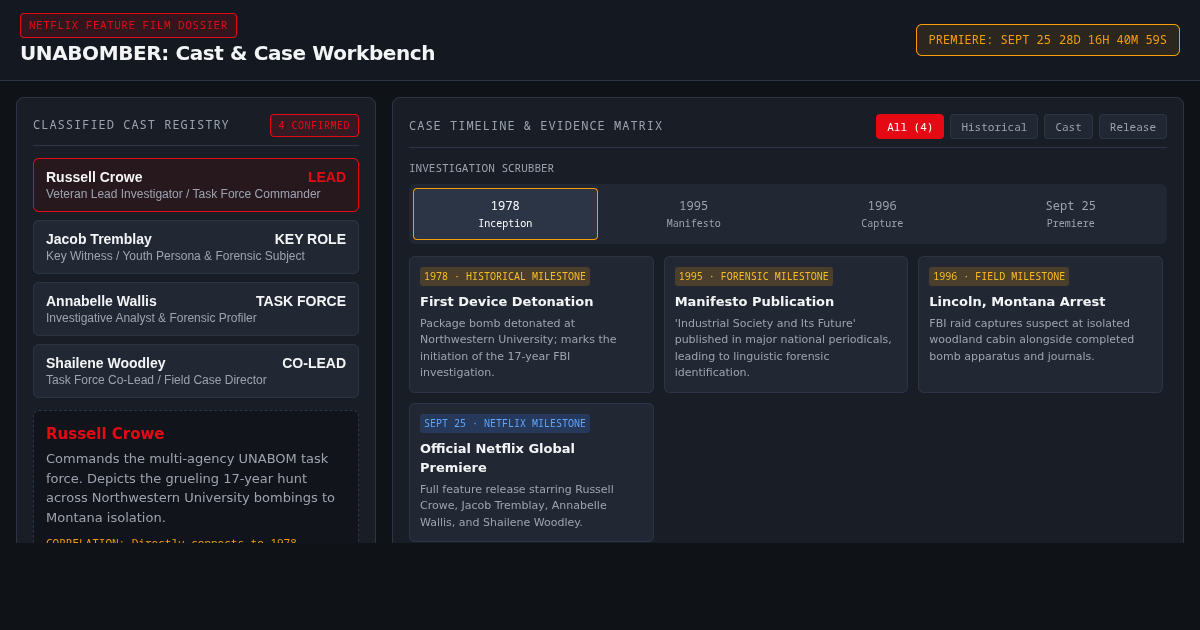Filter timeline by Release
The width and height of the screenshot is (1200, 630).
pos(1133,127)
